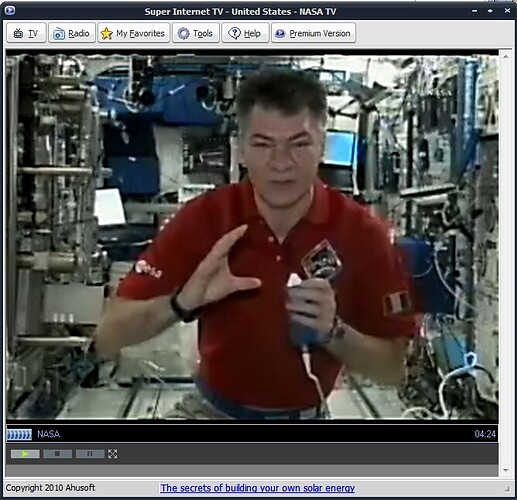Click the 04:24 elapsed time display
Image resolution: width=517 pixels, height=500 pixels.
485,434
